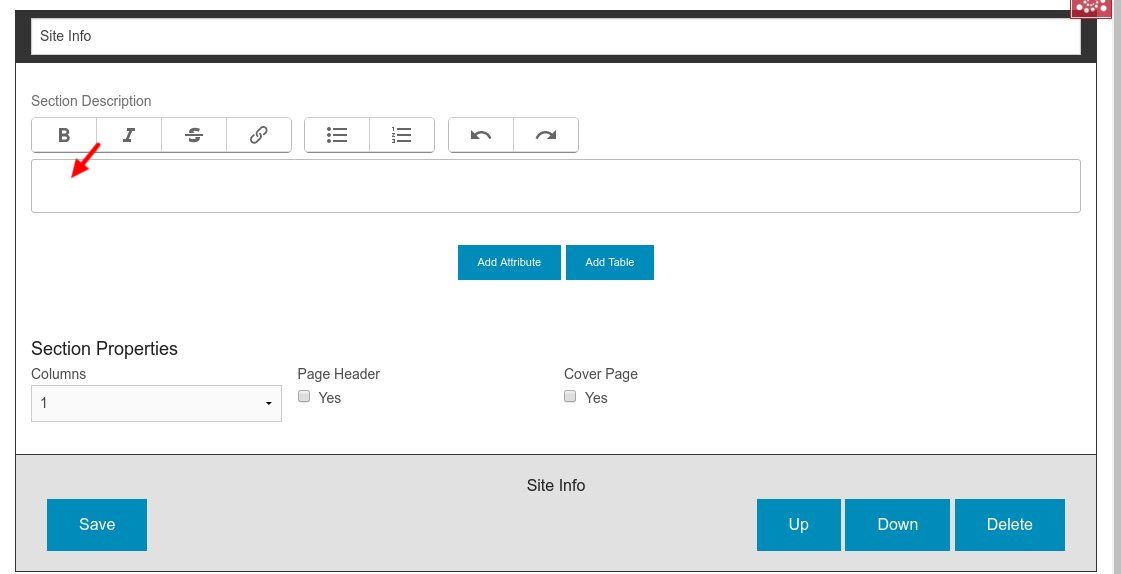Undo the last edit in the description
Viewport: 1121px width, 574px height.
point(481,135)
